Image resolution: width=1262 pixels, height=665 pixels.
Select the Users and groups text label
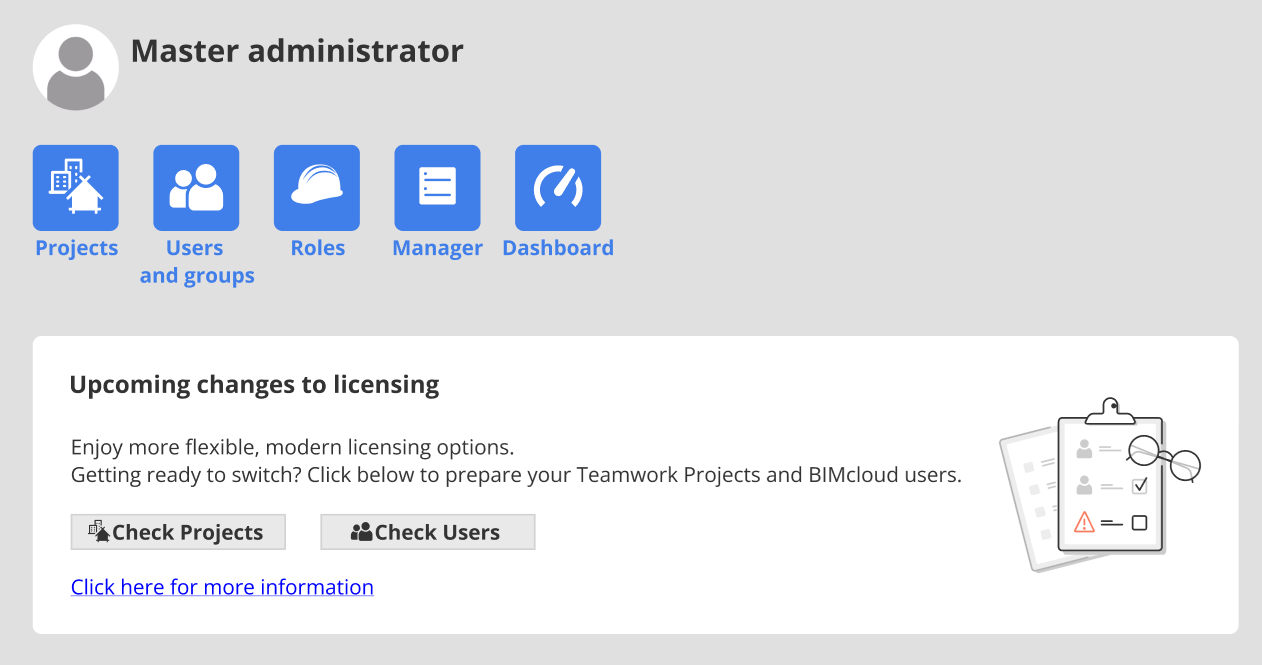click(197, 262)
